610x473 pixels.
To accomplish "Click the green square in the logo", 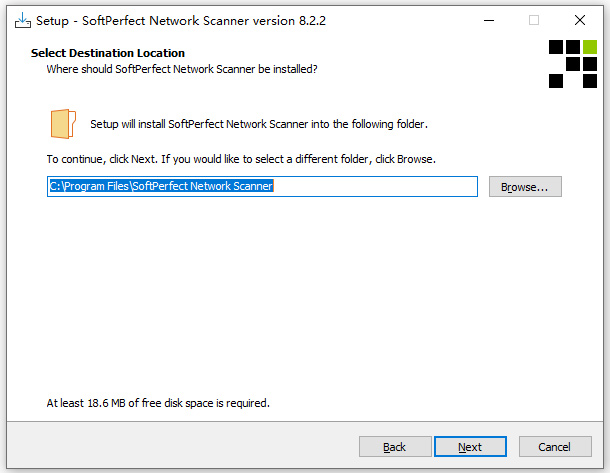I will click(590, 46).
